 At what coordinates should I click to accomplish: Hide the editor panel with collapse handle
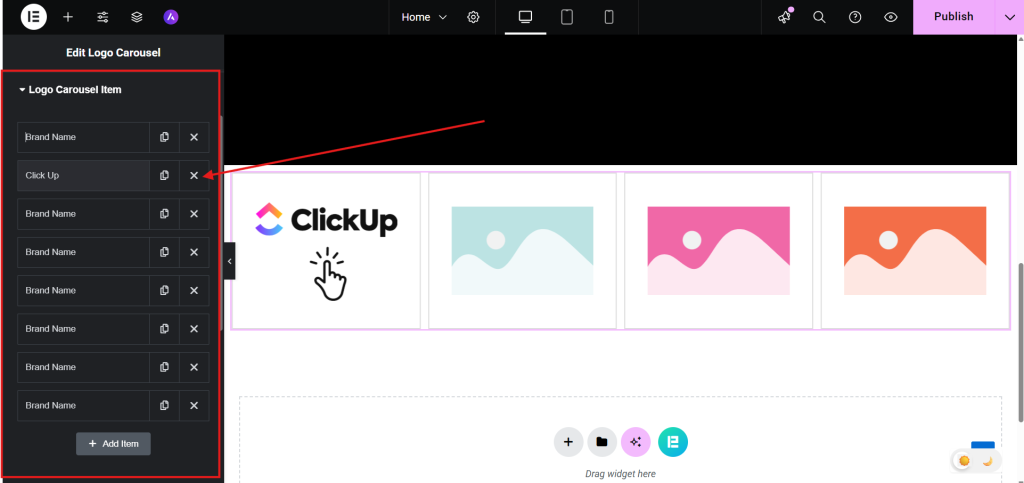coord(229,261)
